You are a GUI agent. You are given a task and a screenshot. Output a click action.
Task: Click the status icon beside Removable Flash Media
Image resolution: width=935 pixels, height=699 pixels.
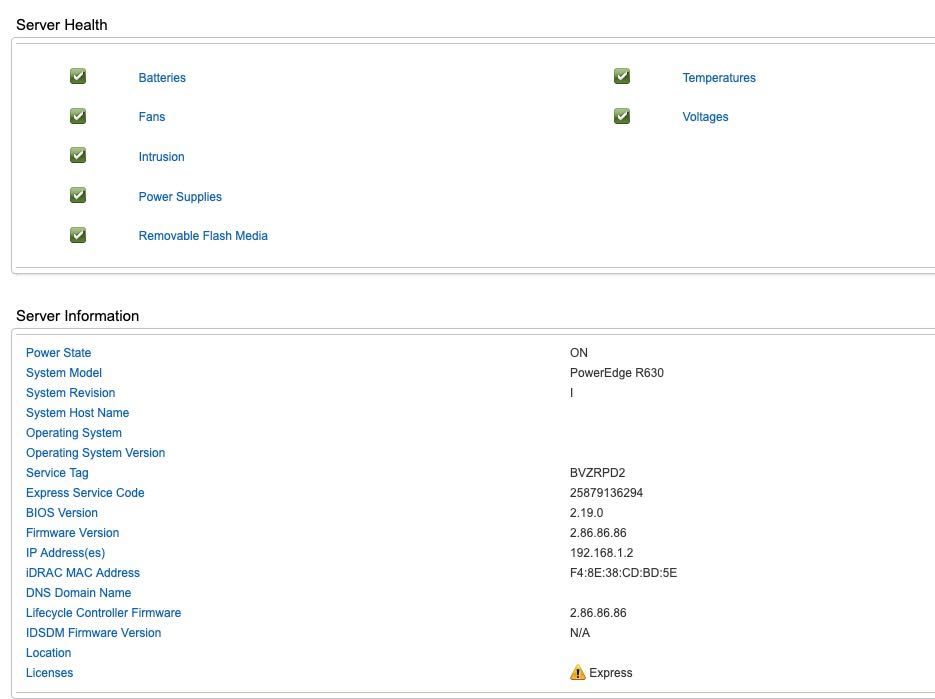[x=78, y=236]
